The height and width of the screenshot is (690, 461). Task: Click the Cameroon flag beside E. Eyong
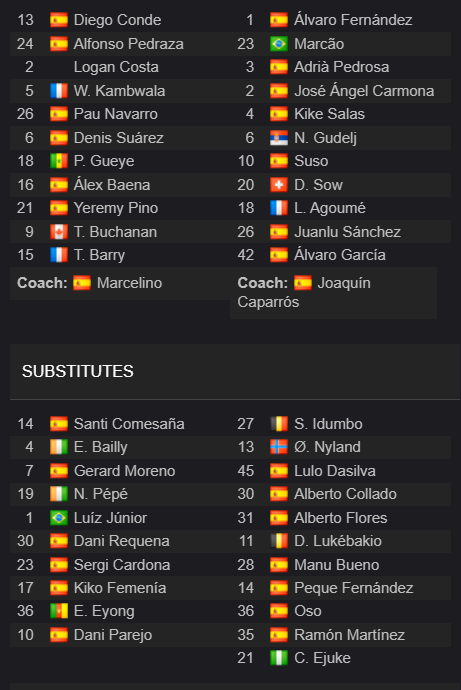59,611
